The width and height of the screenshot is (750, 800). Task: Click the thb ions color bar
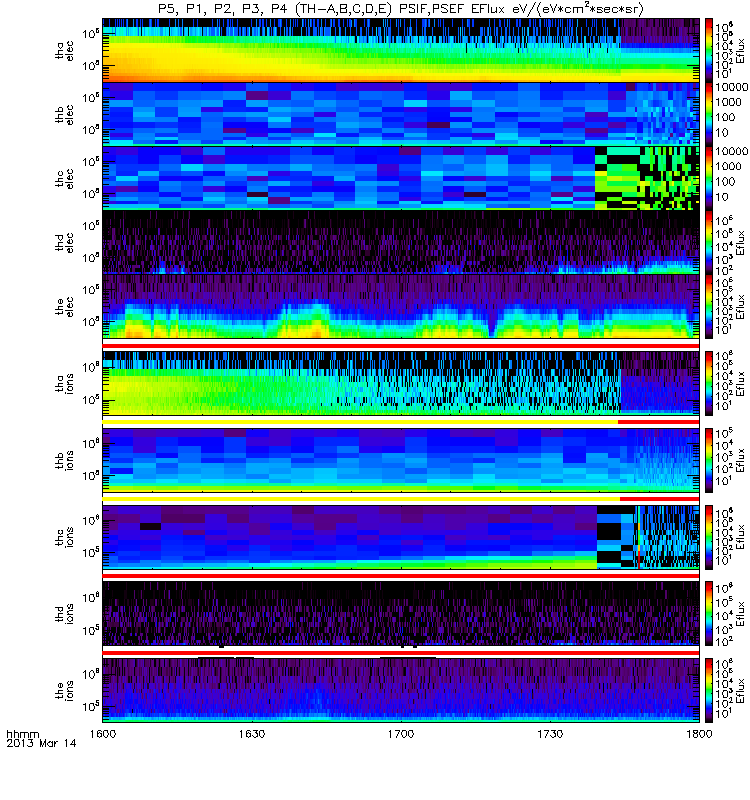709,460
